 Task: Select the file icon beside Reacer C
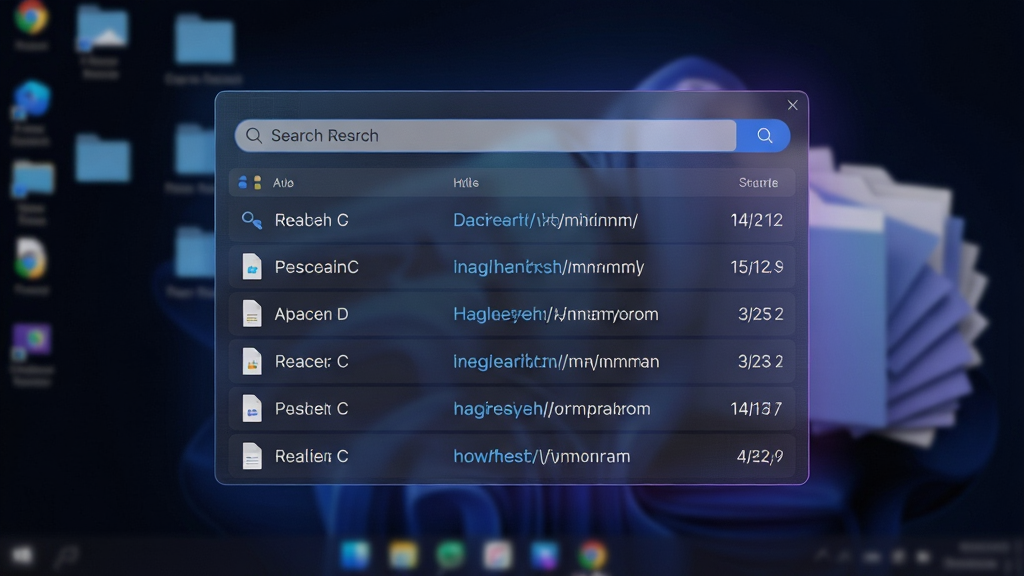click(251, 361)
